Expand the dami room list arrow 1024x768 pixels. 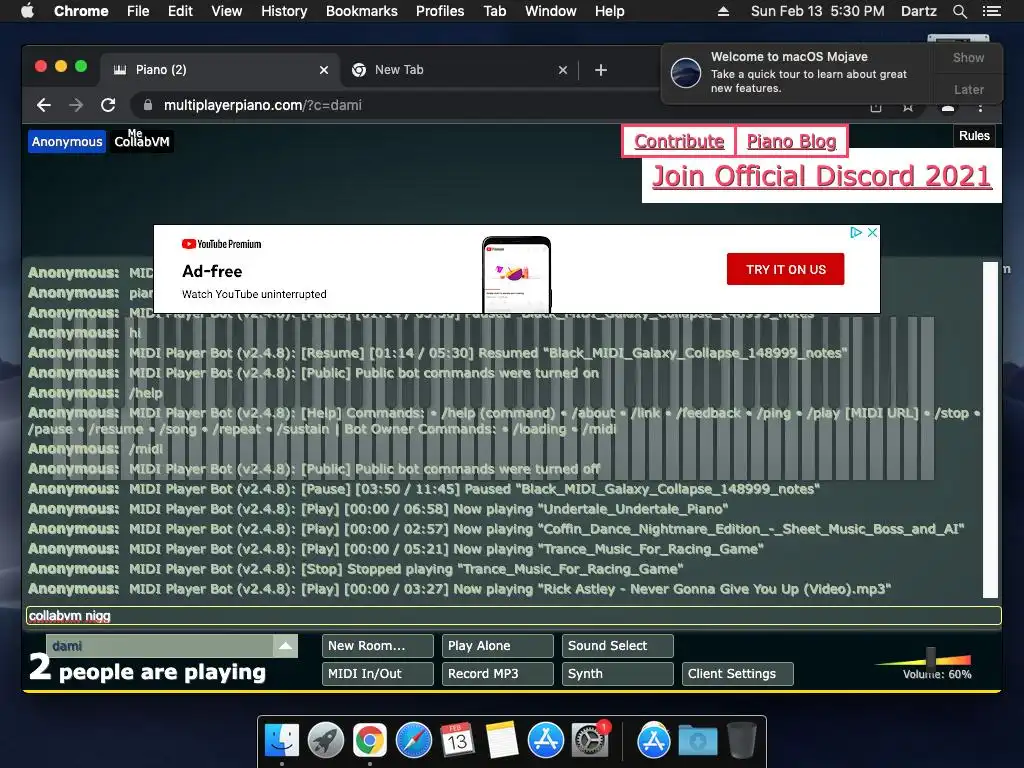pos(285,646)
